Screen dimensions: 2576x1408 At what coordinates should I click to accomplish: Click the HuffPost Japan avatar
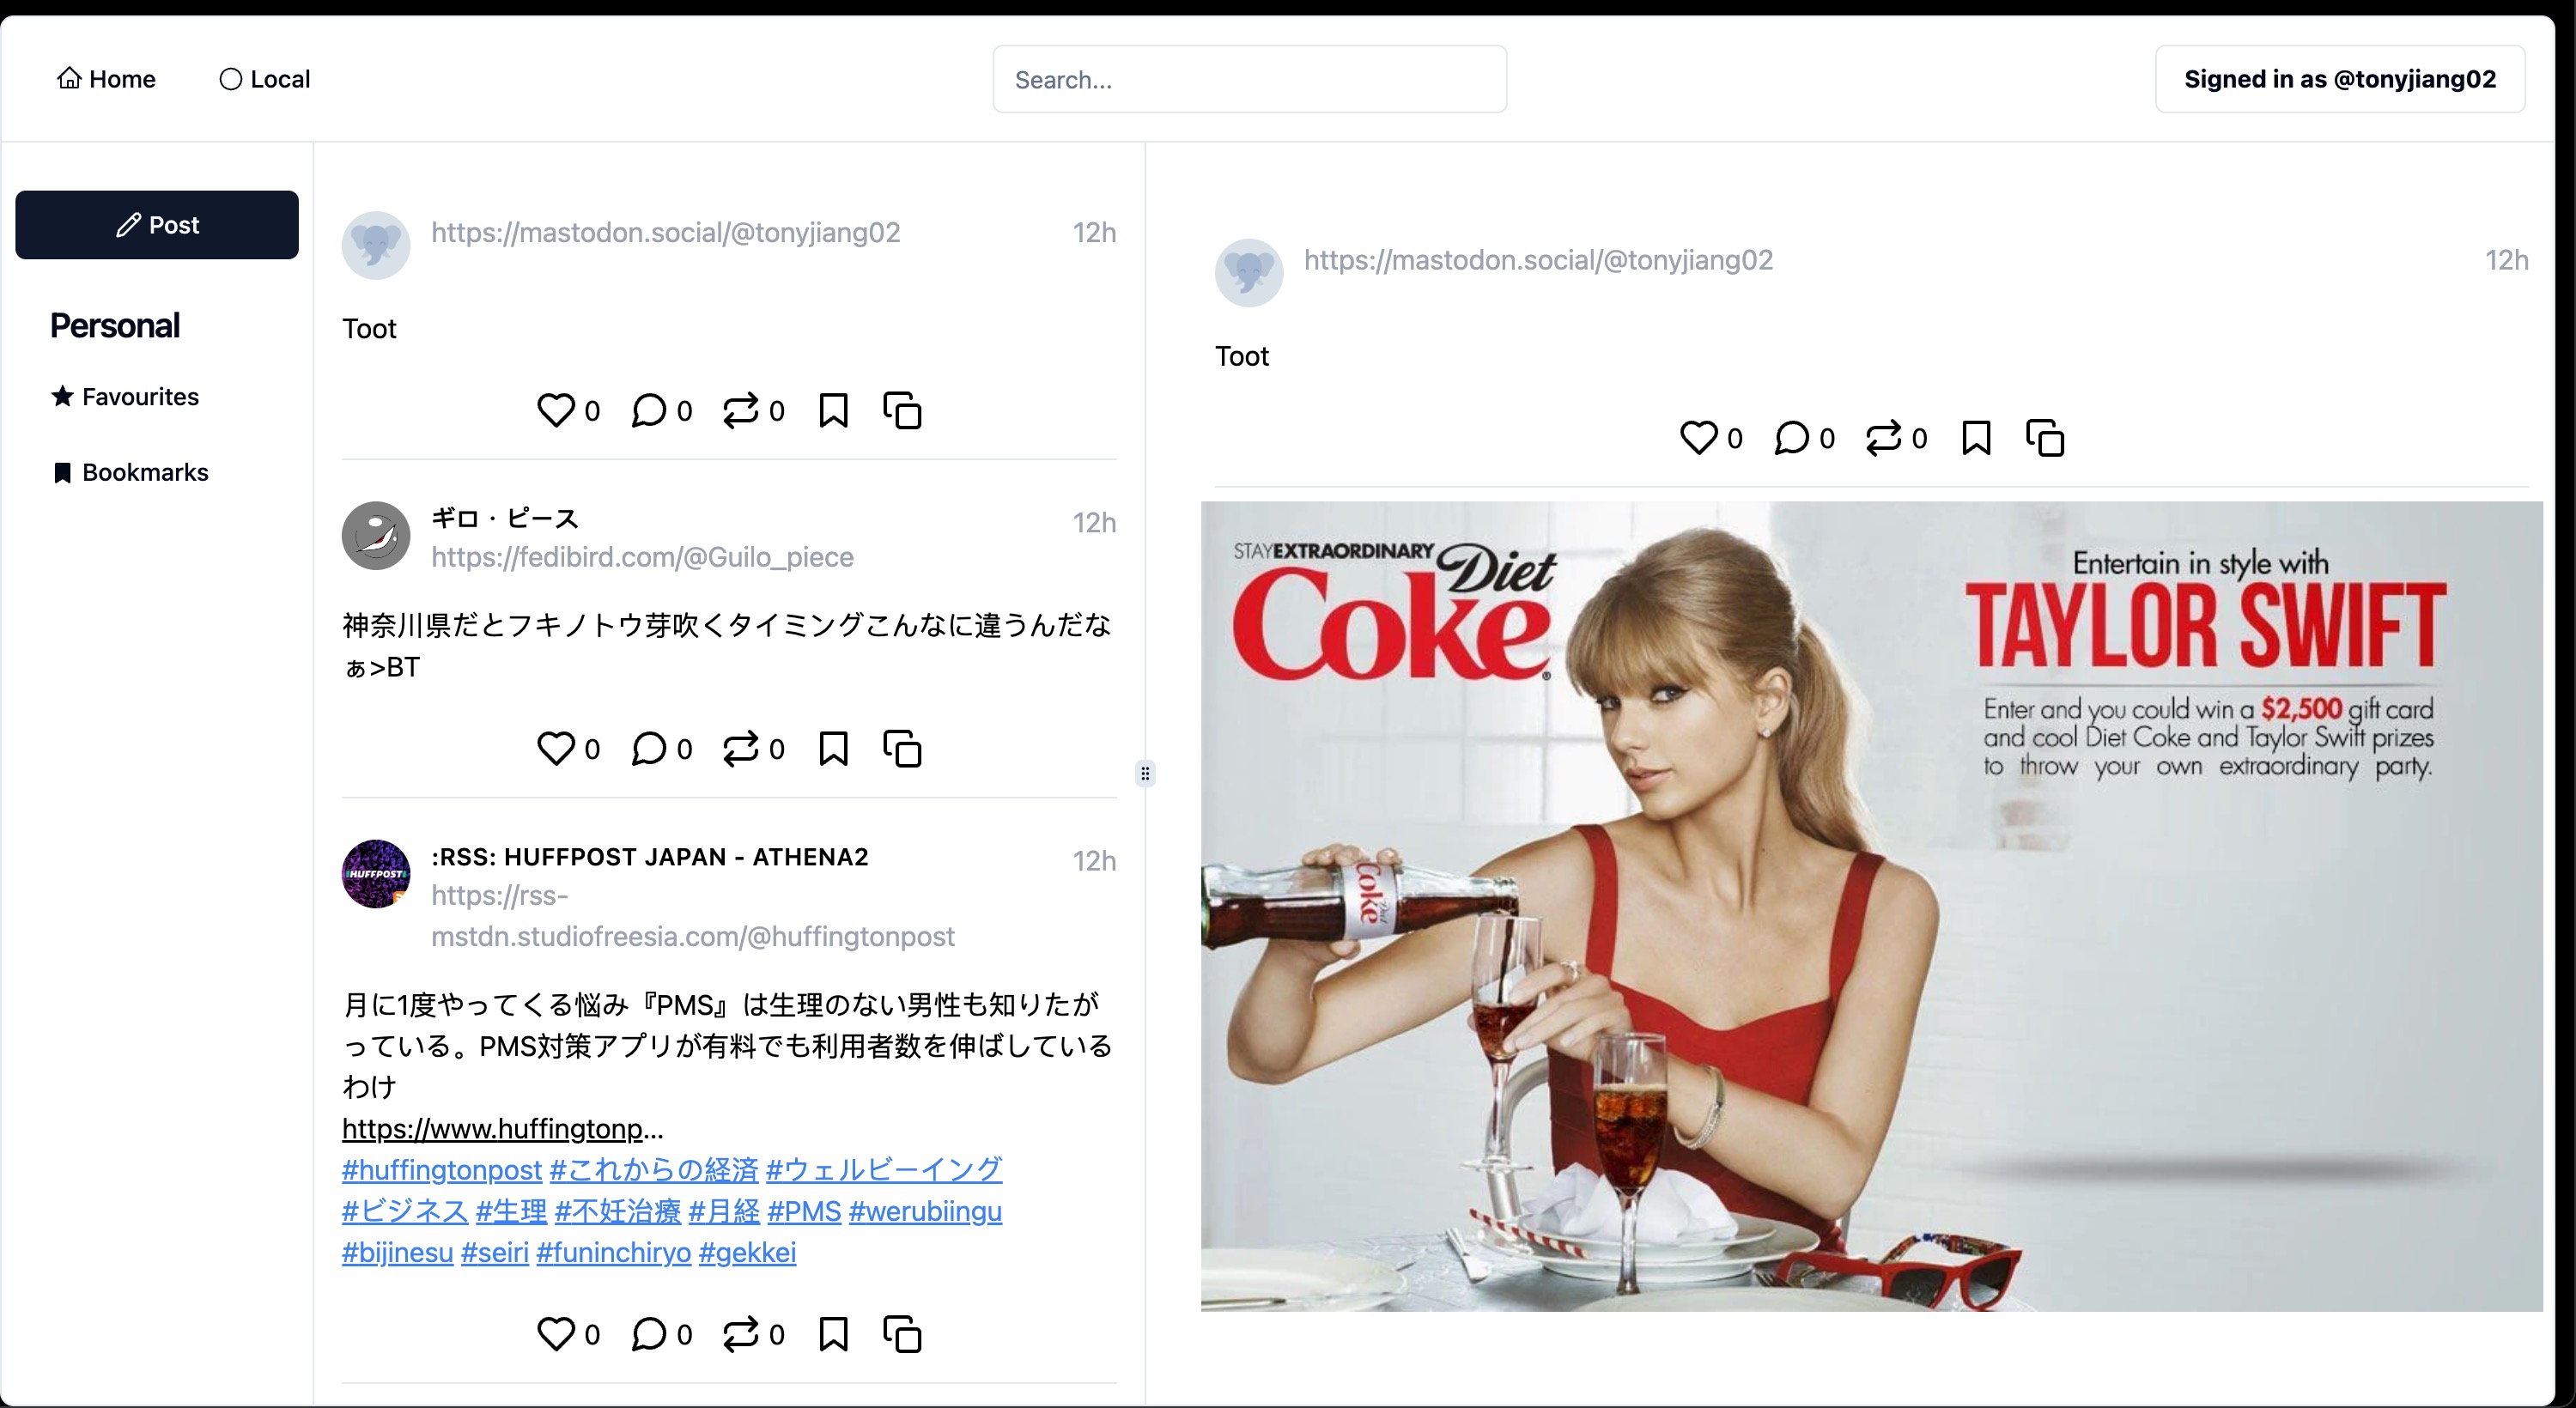[376, 874]
